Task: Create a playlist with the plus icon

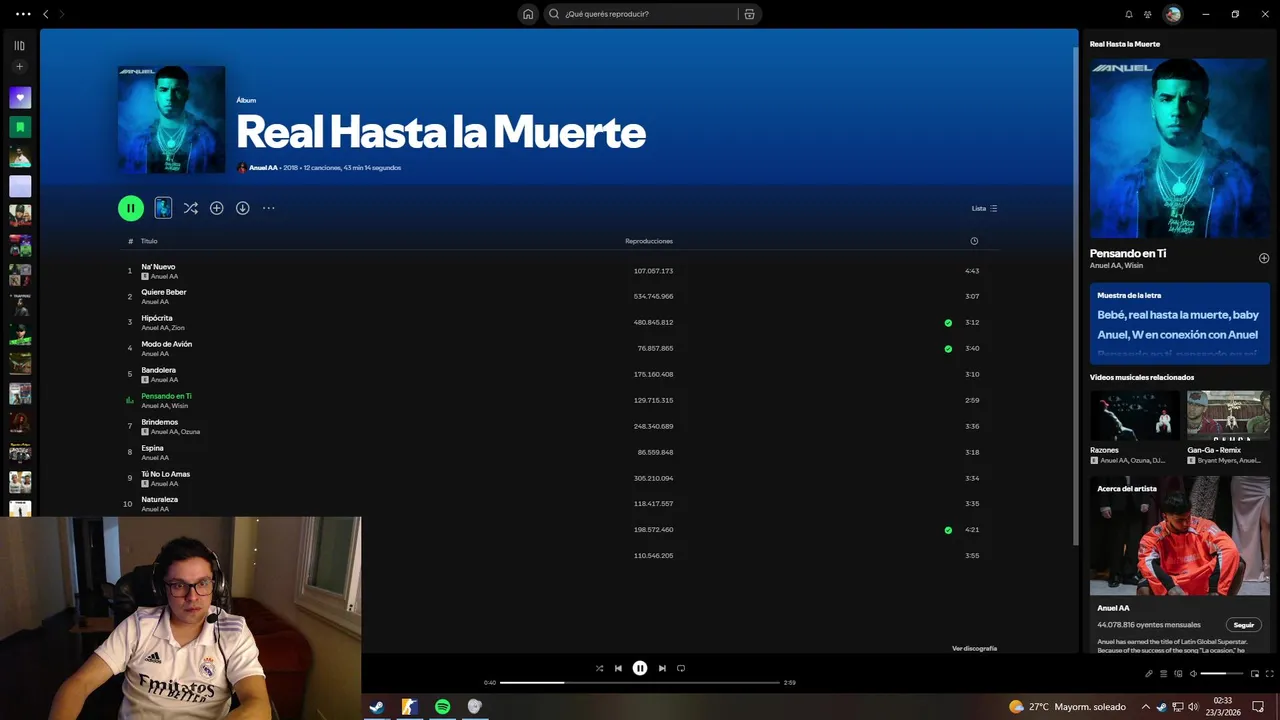Action: coord(19,67)
